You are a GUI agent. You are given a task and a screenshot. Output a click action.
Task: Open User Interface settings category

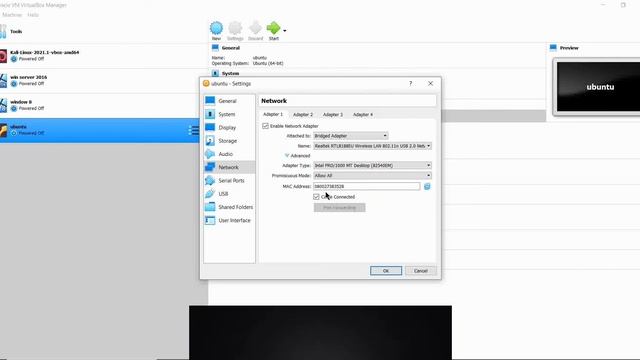(229, 220)
